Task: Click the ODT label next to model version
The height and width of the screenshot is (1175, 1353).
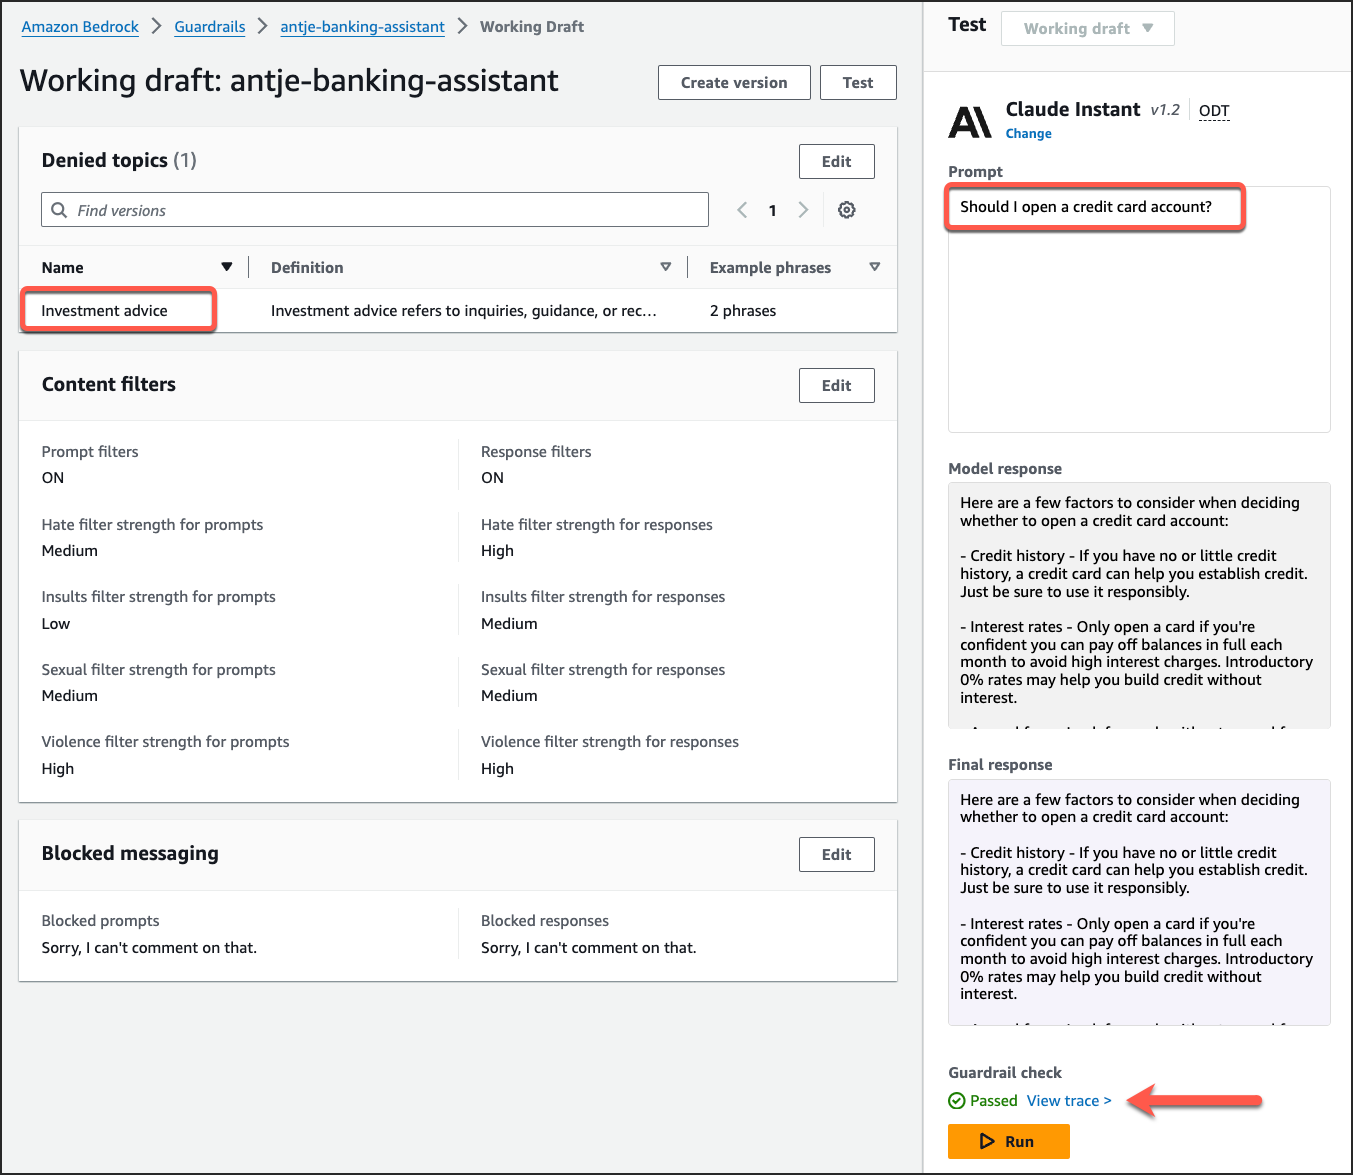Action: [x=1214, y=111]
